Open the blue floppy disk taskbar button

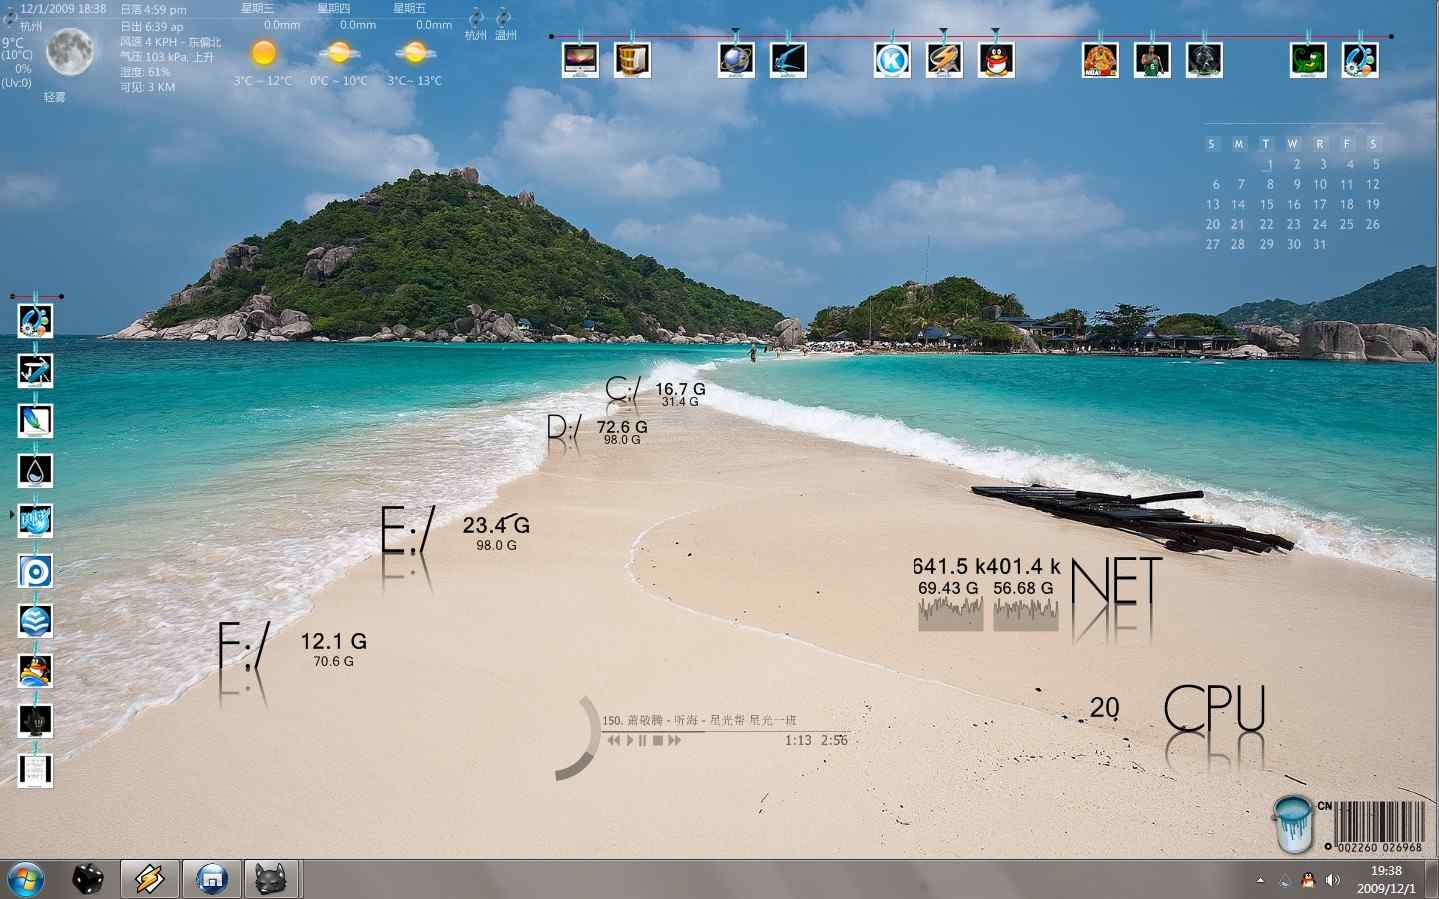[x=212, y=879]
